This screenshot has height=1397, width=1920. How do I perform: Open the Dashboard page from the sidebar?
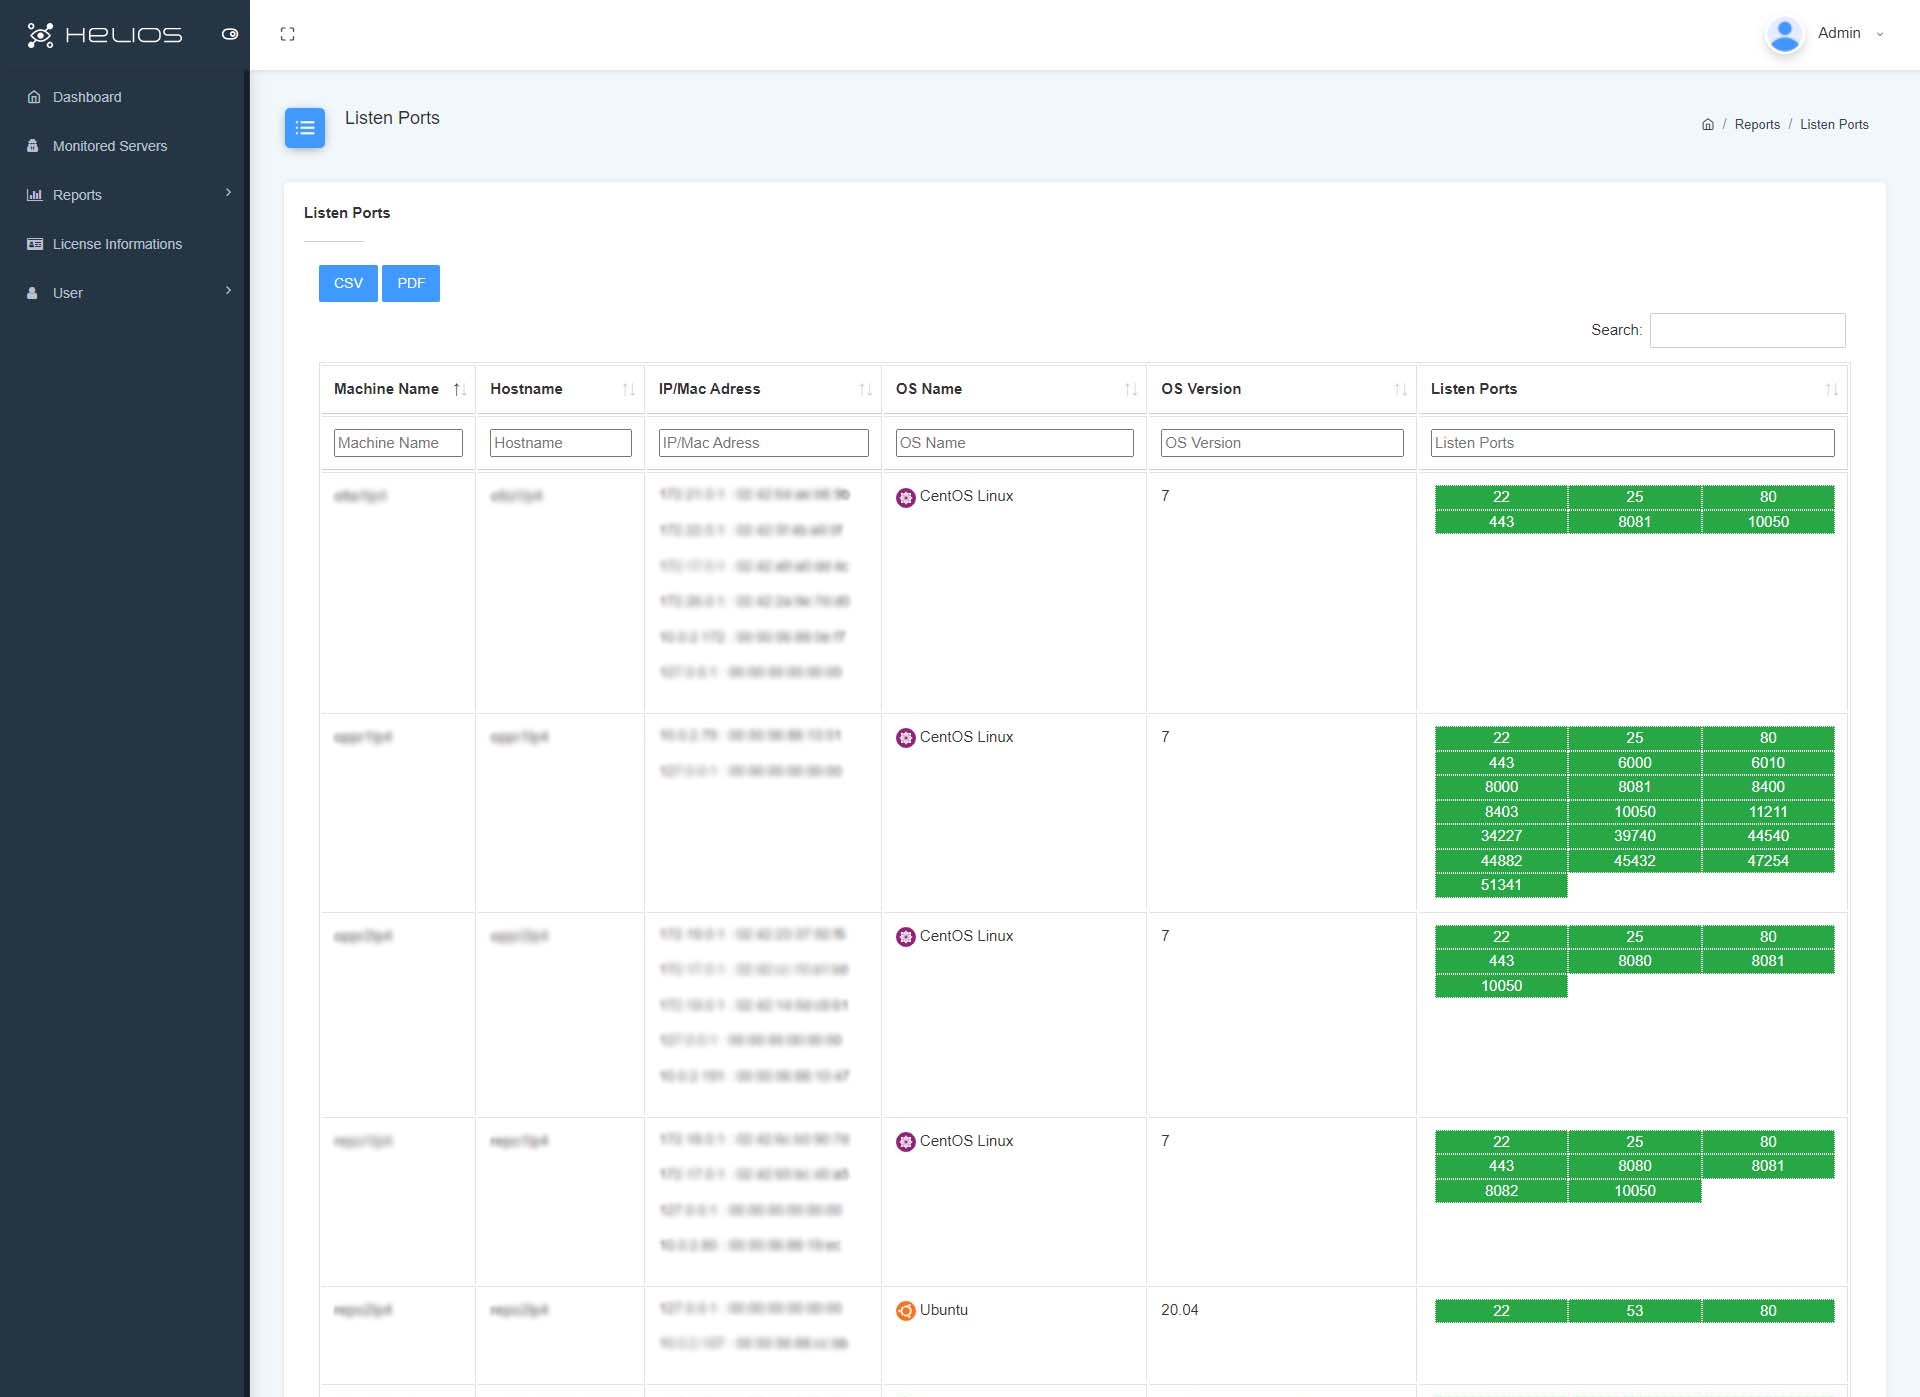click(x=85, y=97)
